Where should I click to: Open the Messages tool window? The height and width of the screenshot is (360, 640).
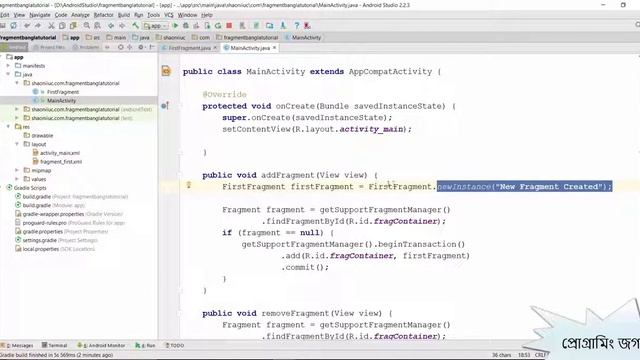click(18, 345)
